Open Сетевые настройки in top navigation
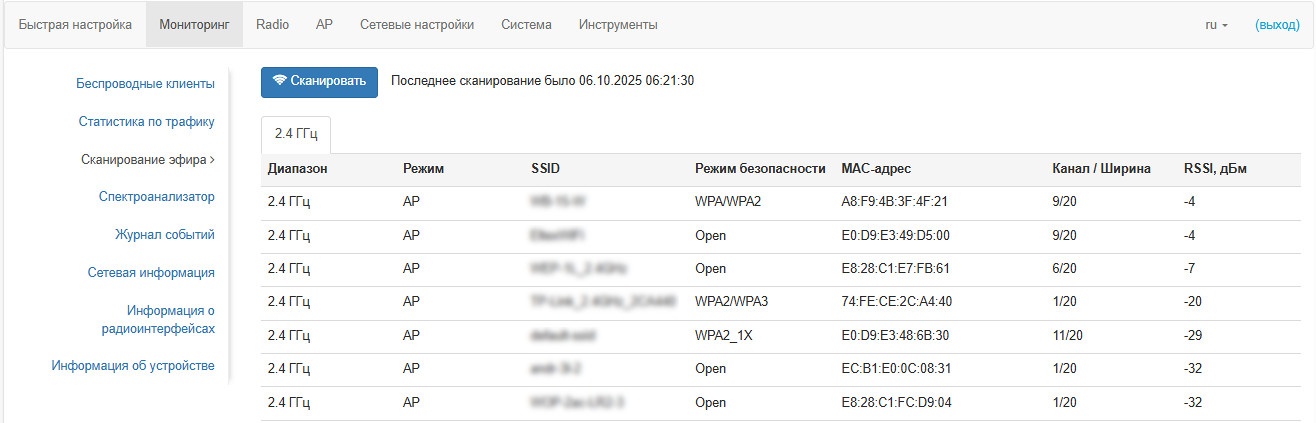The width and height of the screenshot is (1316, 423). point(417,25)
